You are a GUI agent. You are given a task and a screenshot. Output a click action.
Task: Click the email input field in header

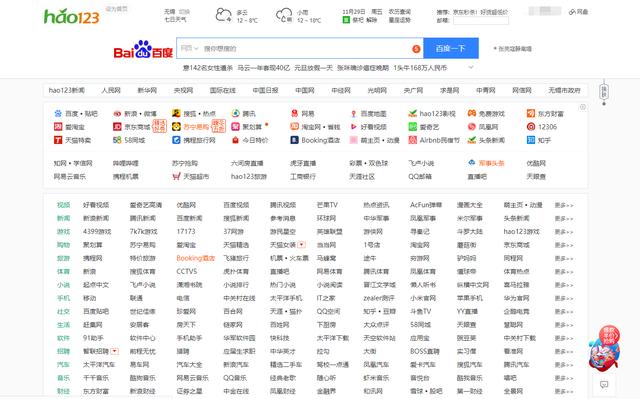coord(481,20)
